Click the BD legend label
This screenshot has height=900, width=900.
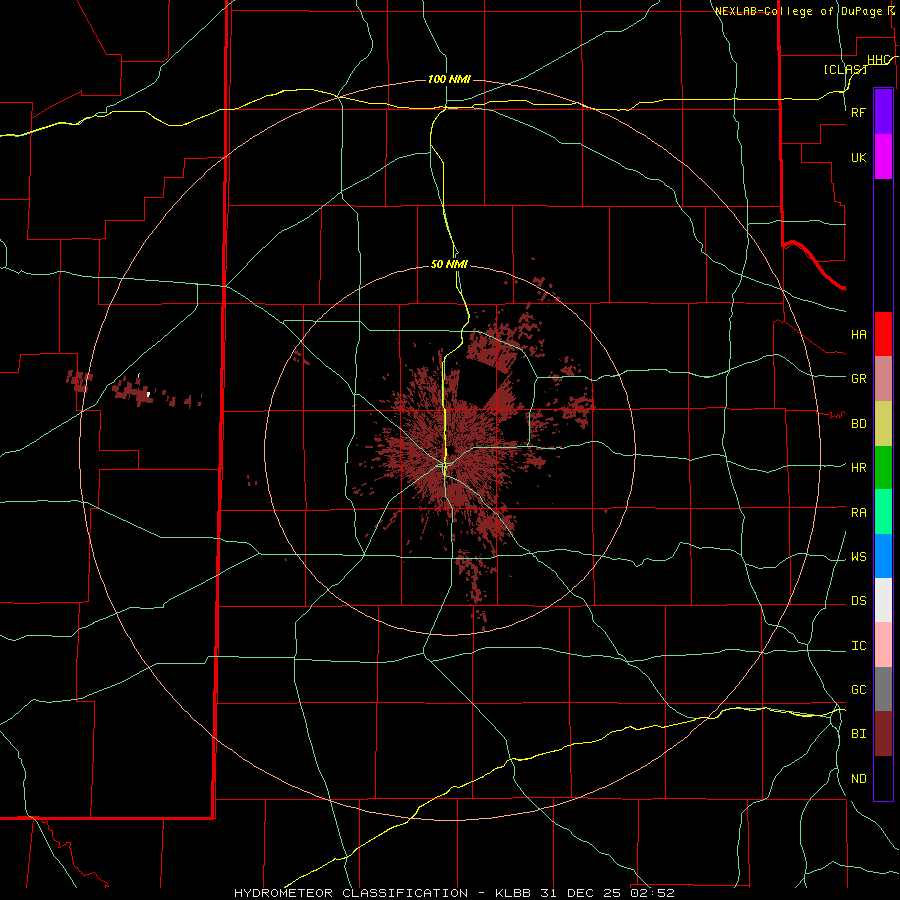(x=858, y=424)
